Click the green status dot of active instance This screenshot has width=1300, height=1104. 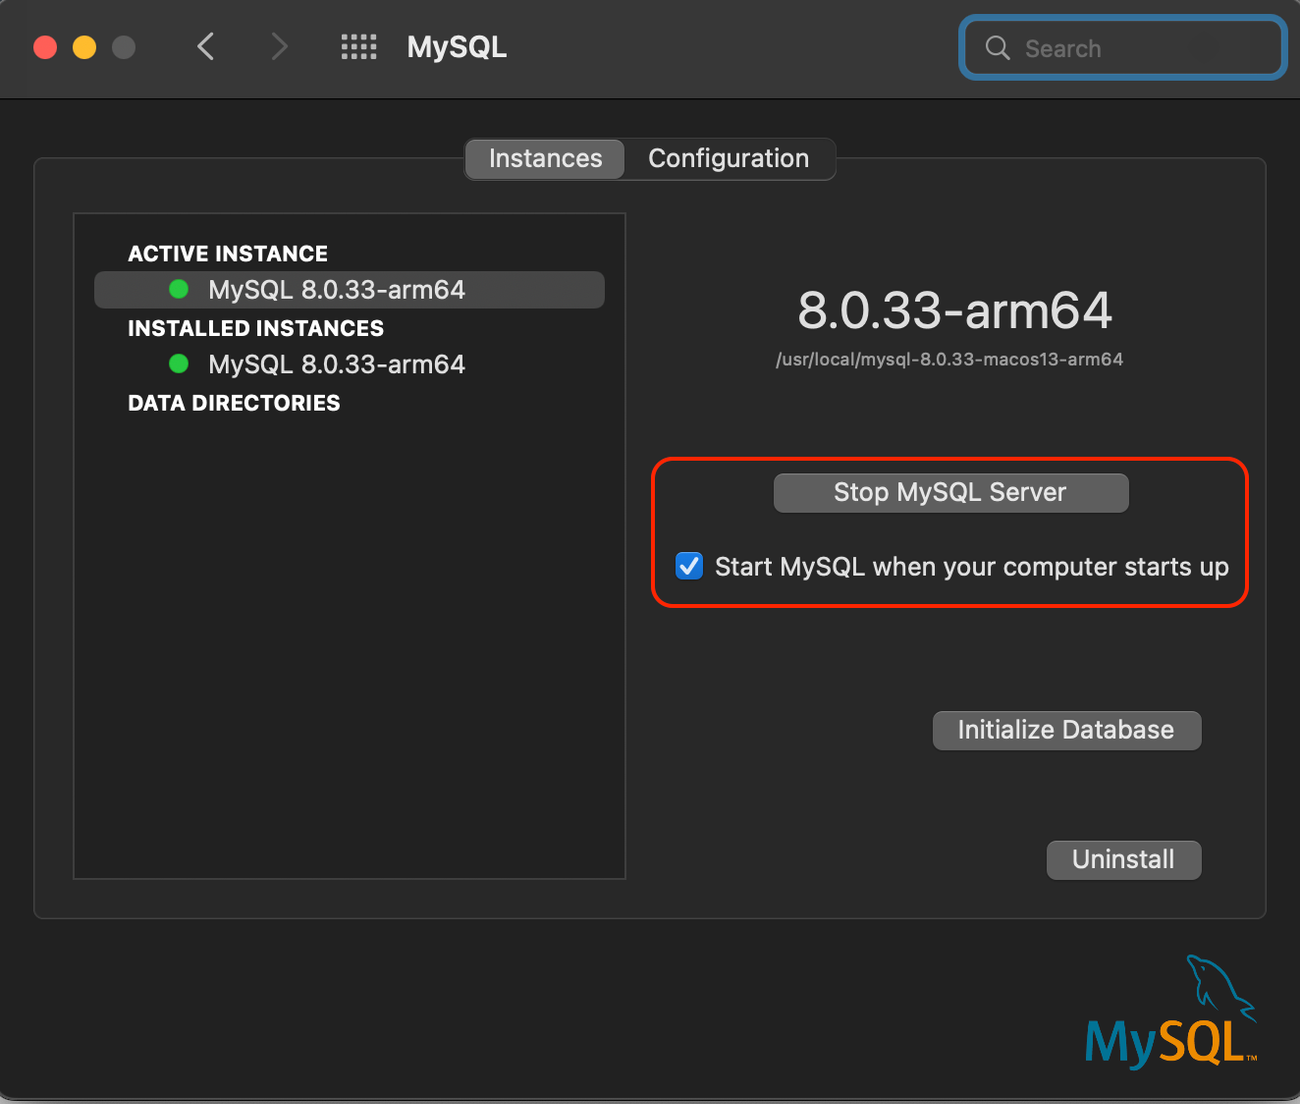179,290
